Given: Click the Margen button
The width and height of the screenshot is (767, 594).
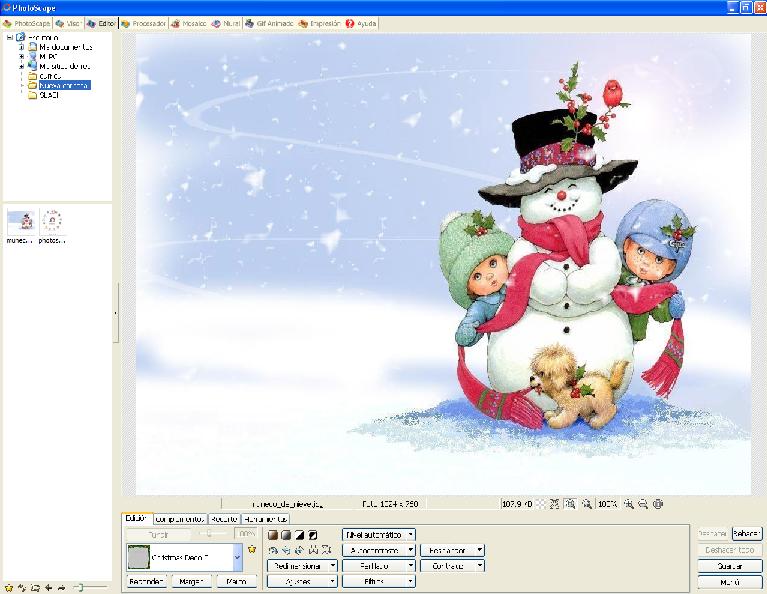Looking at the screenshot, I should coord(190,581).
